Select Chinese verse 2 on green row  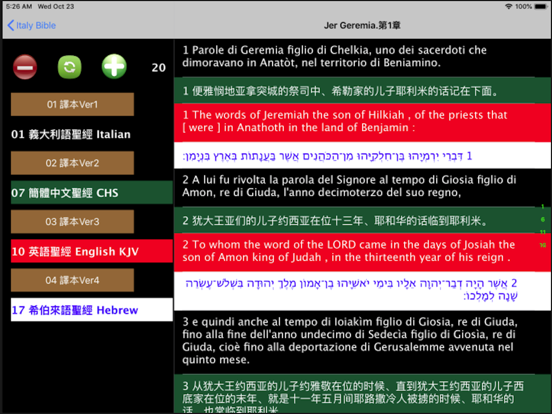click(363, 220)
